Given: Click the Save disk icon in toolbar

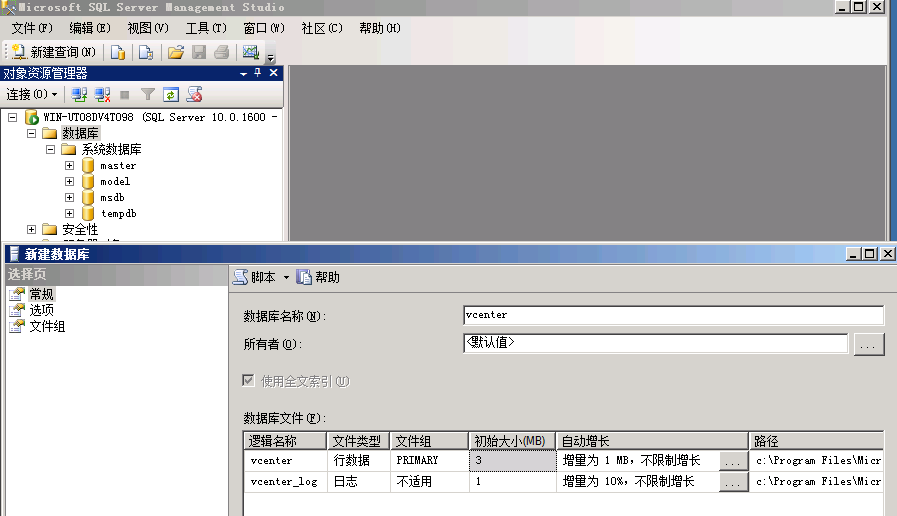Looking at the screenshot, I should click(x=199, y=52).
